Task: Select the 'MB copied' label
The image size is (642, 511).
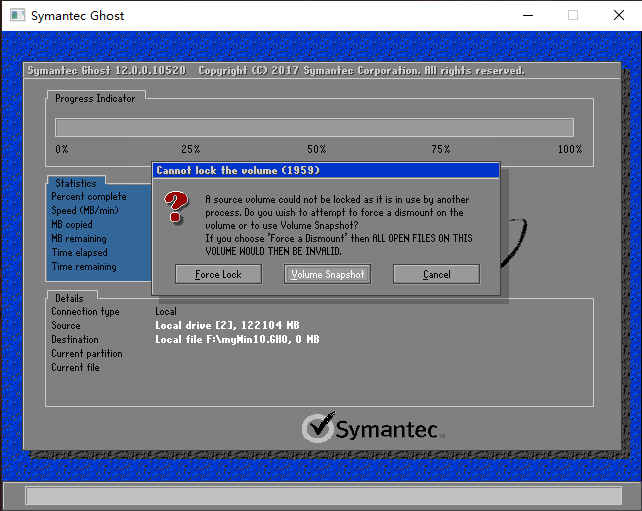Action: (x=72, y=224)
